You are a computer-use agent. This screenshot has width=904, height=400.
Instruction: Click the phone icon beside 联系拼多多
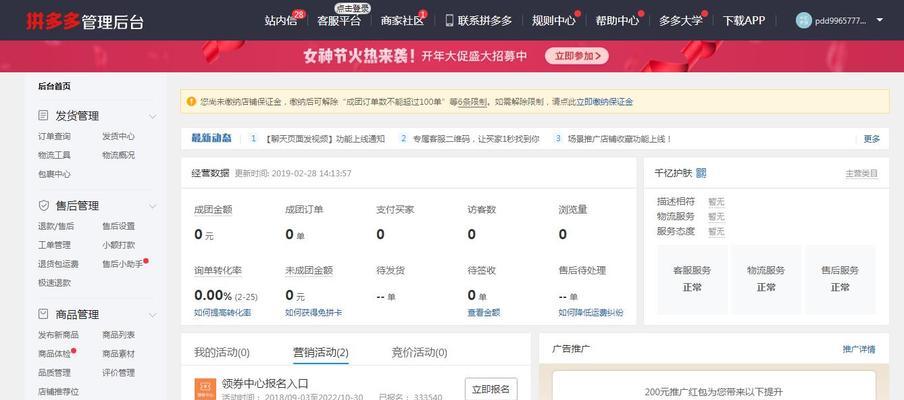pyautogui.click(x=449, y=20)
